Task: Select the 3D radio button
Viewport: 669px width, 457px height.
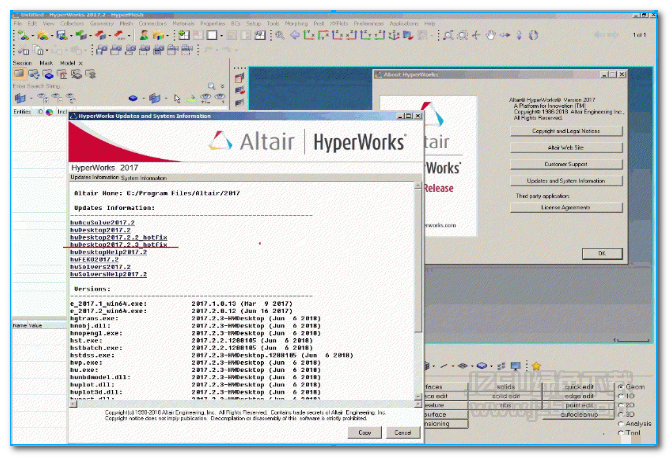Action: click(621, 414)
